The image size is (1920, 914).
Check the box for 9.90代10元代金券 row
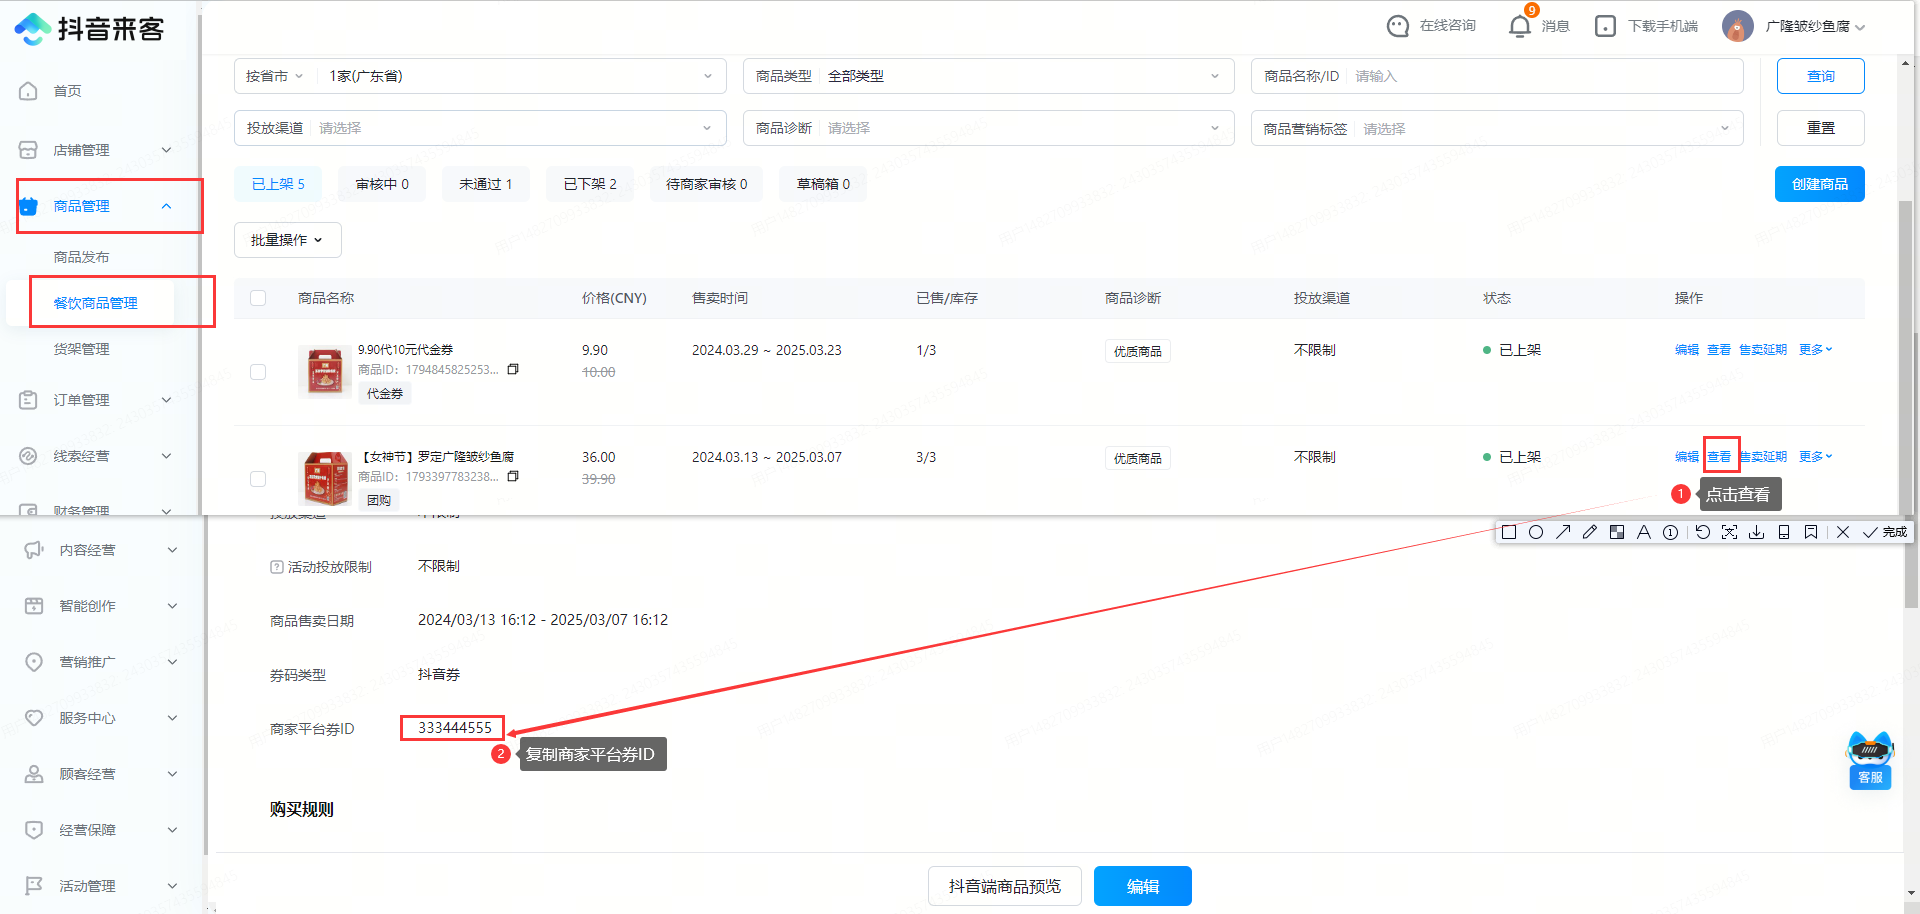click(258, 372)
